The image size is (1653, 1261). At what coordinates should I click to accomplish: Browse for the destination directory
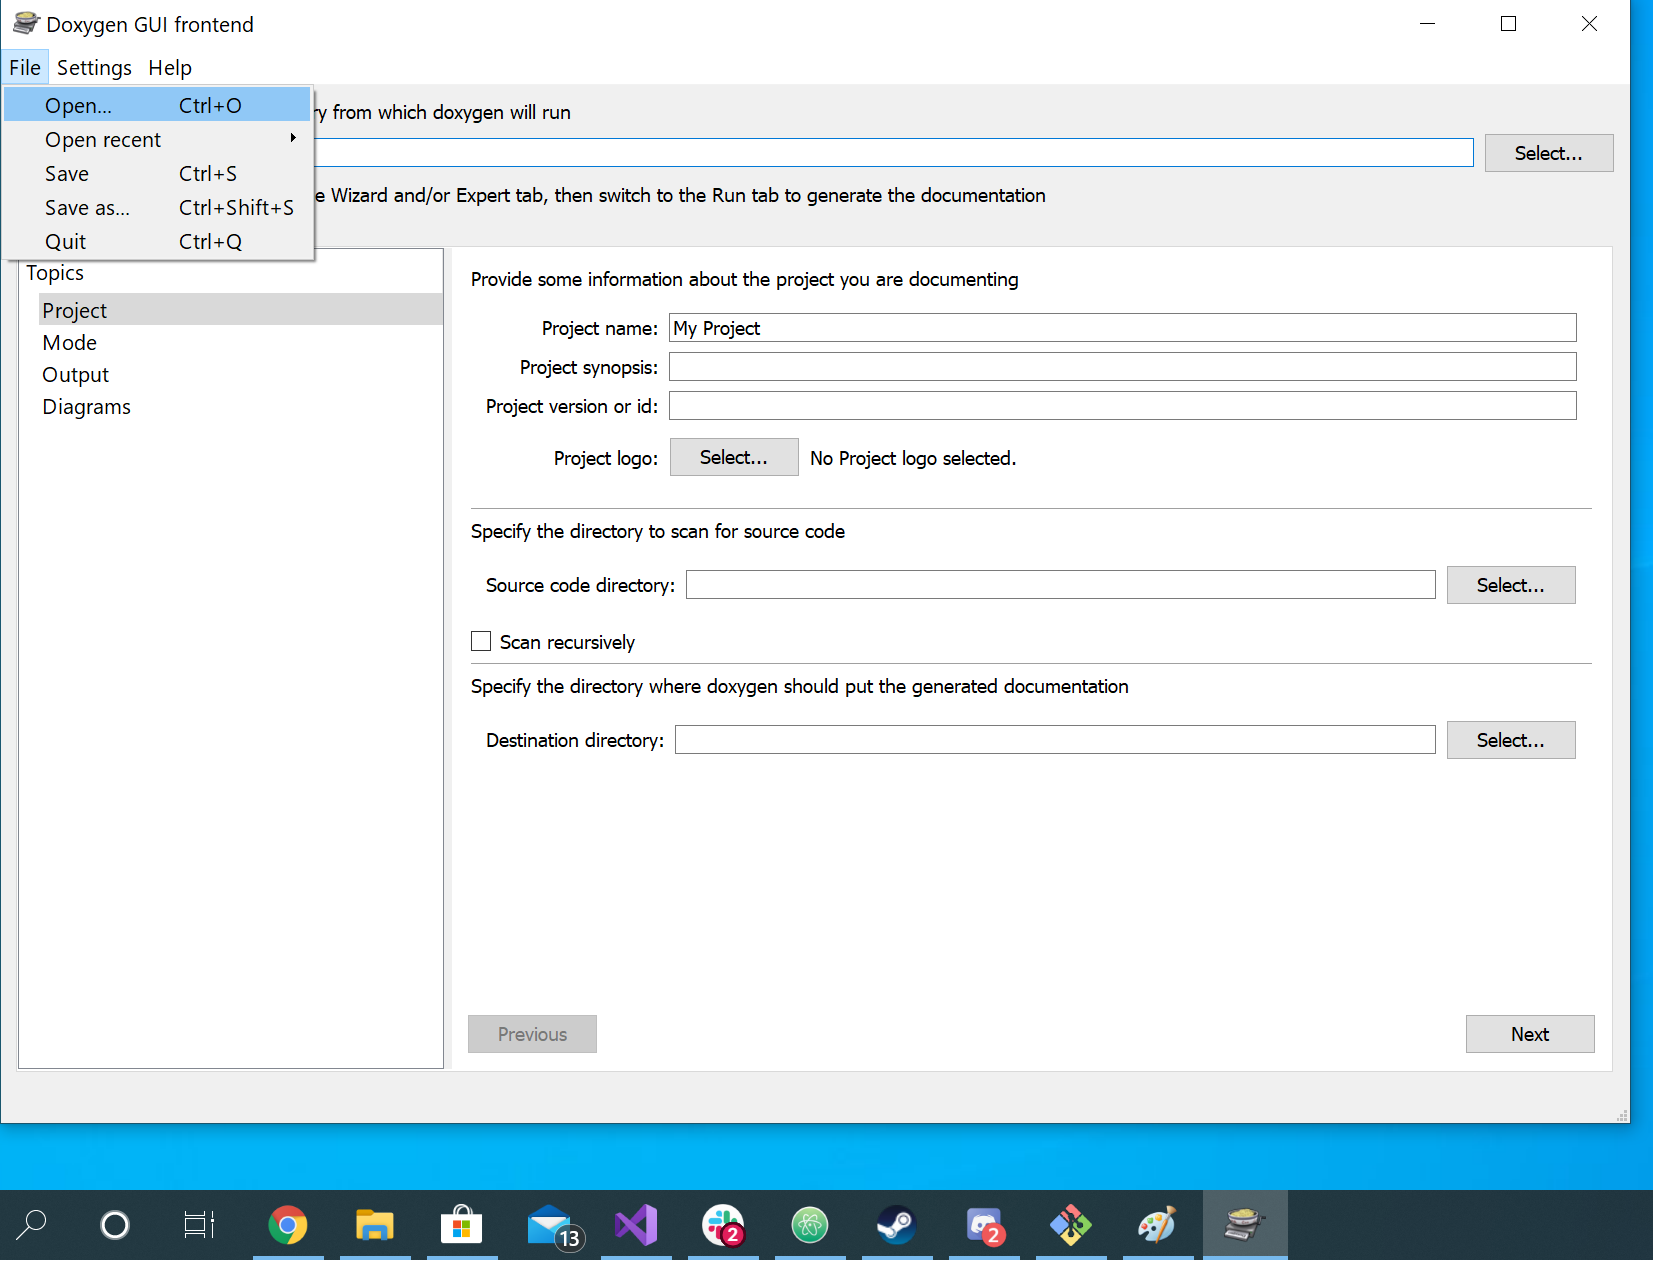(1511, 740)
